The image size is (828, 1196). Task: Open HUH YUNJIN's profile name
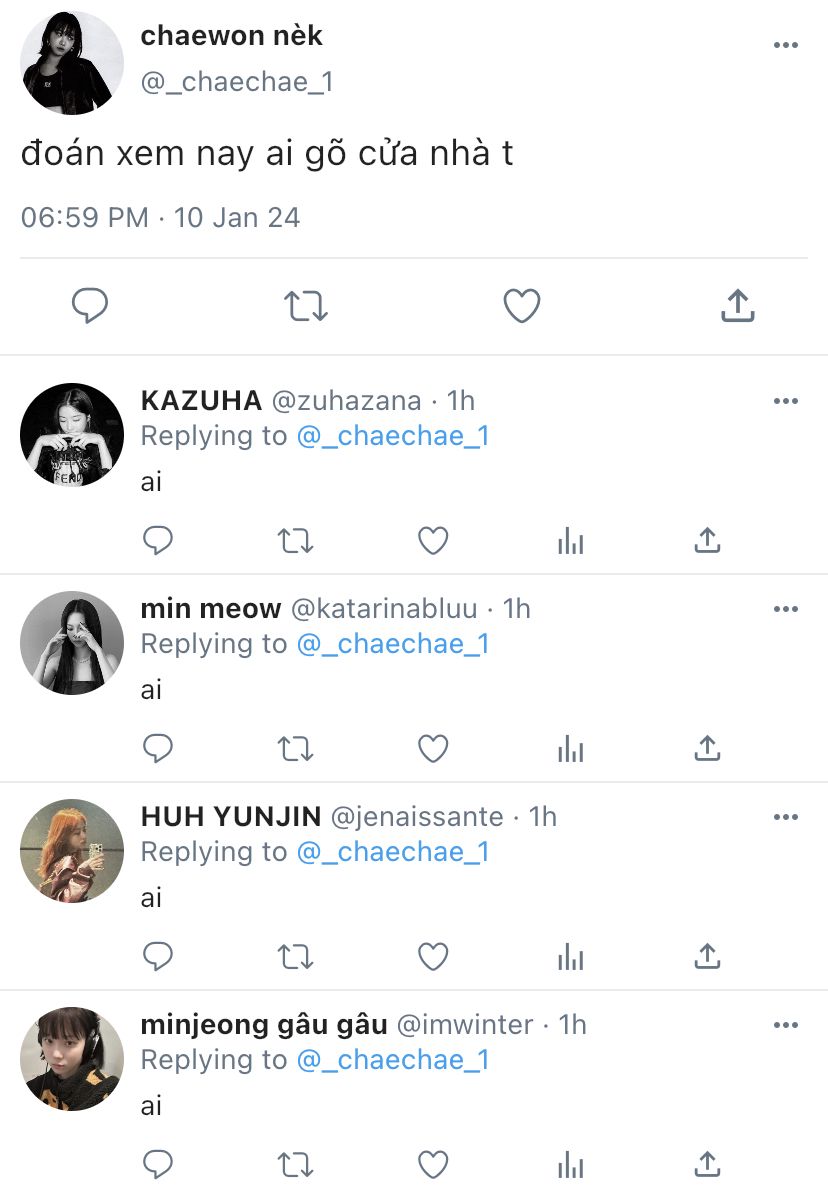(231, 816)
